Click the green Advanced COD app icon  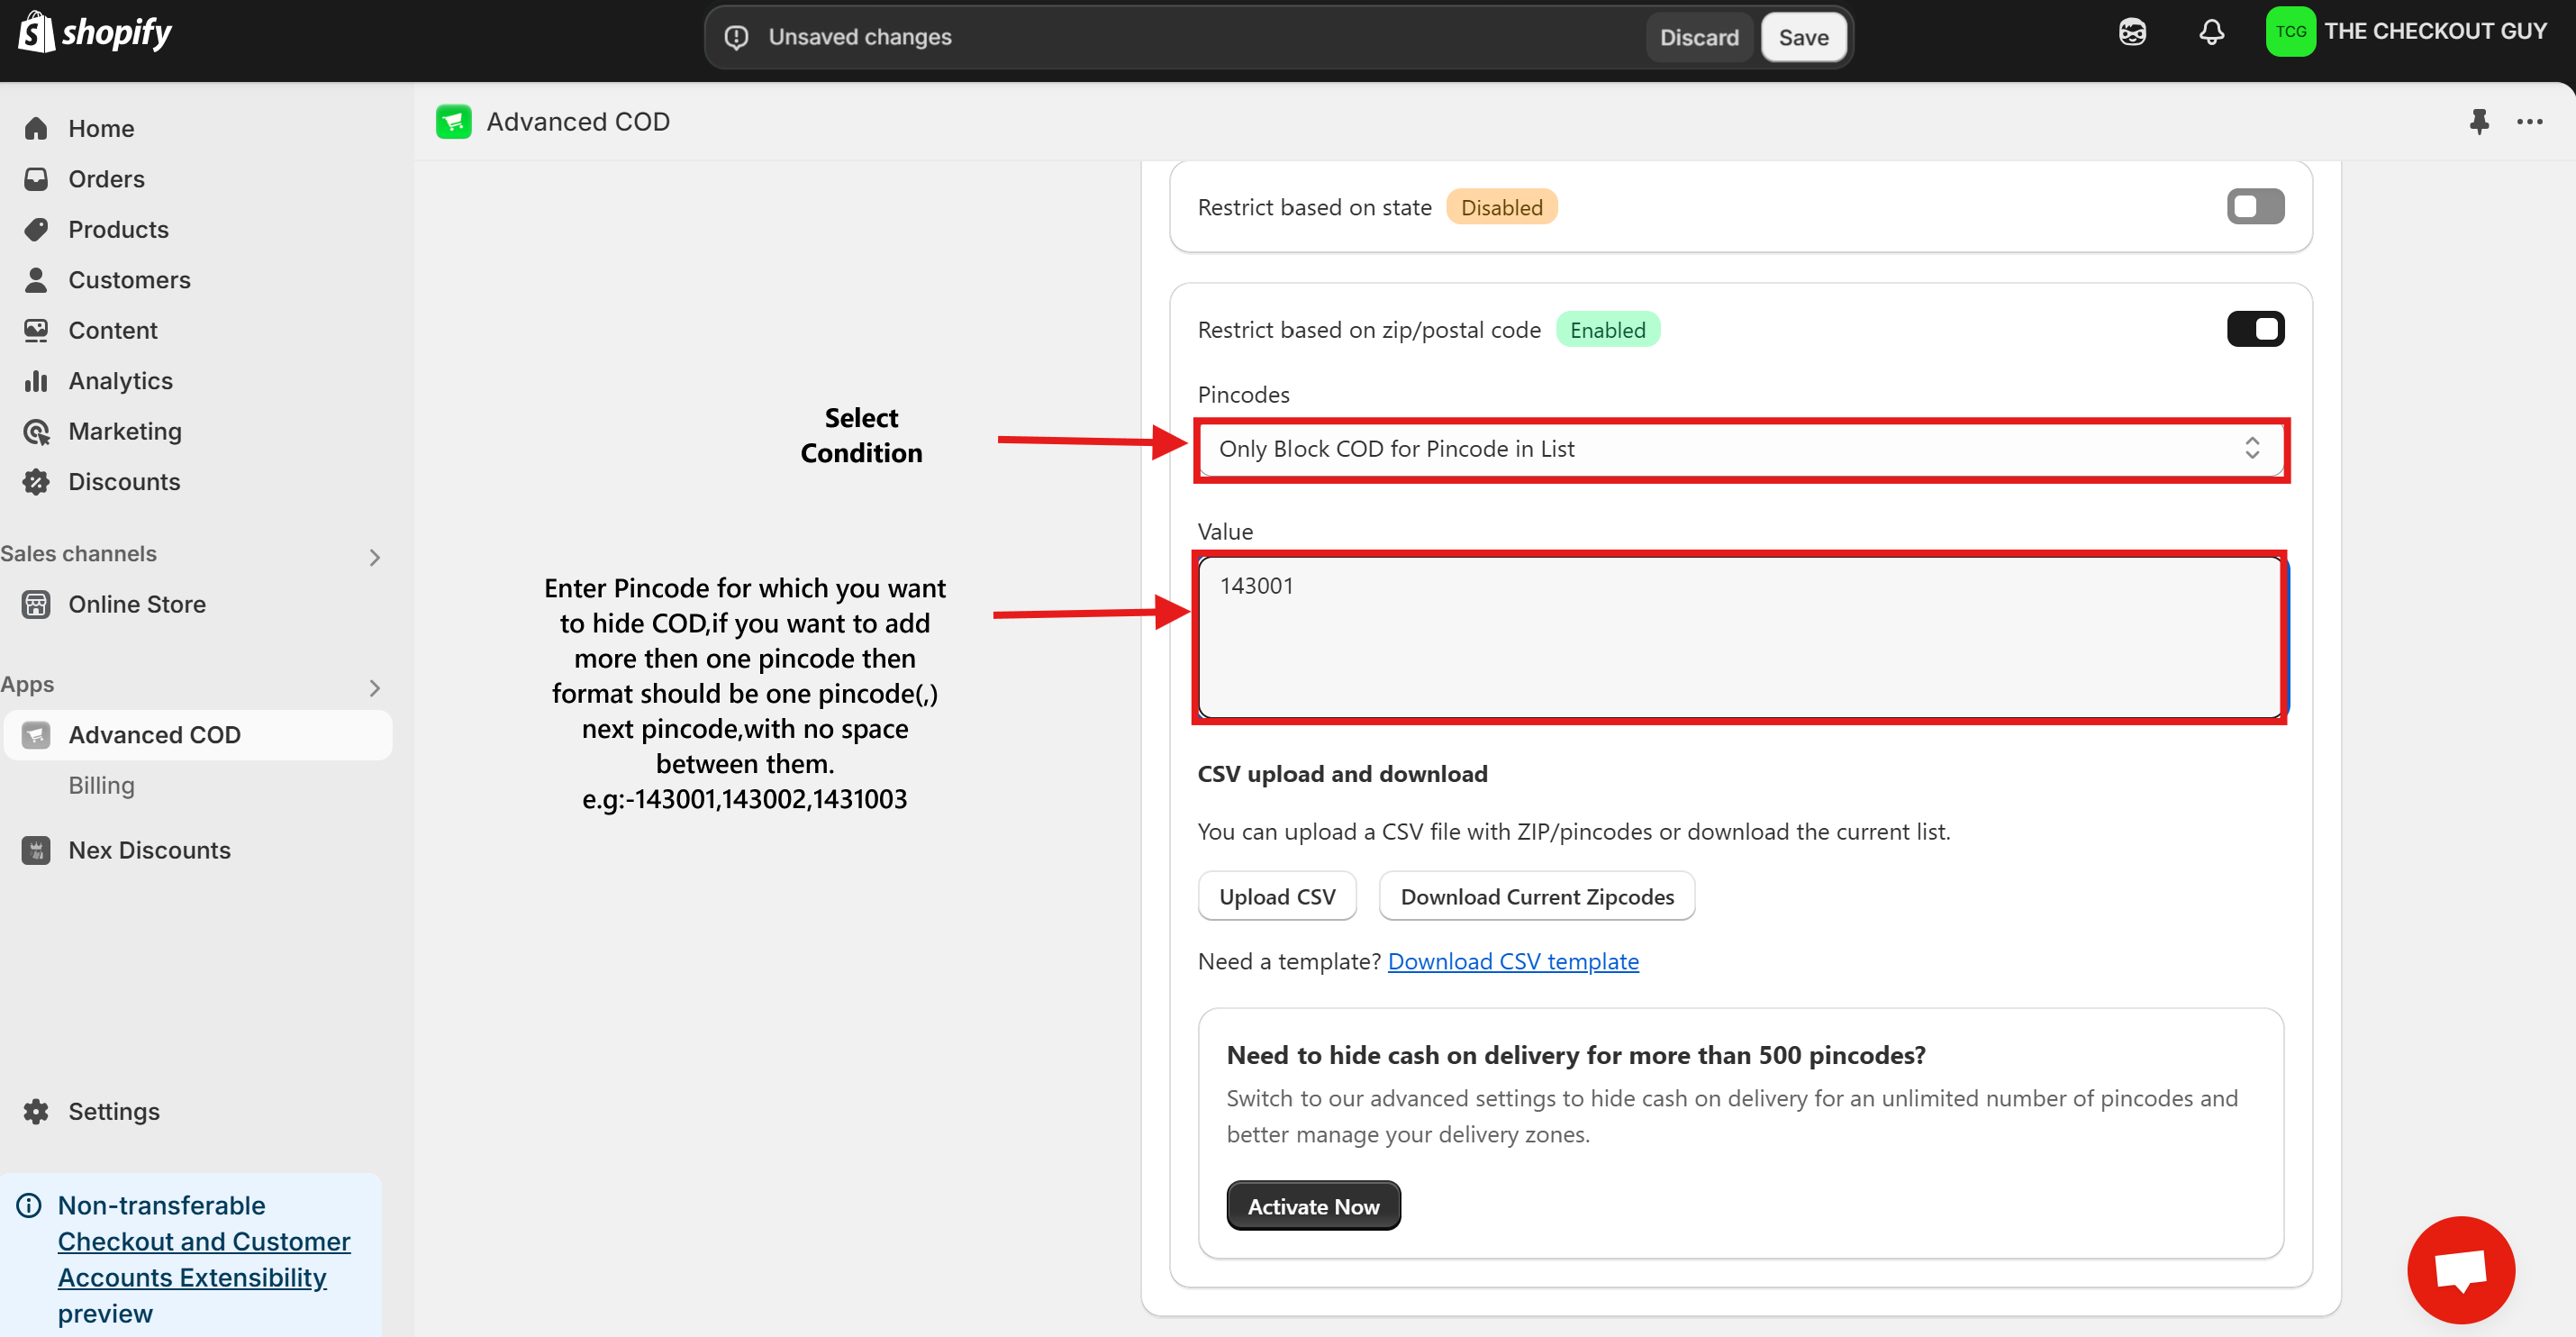tap(453, 122)
